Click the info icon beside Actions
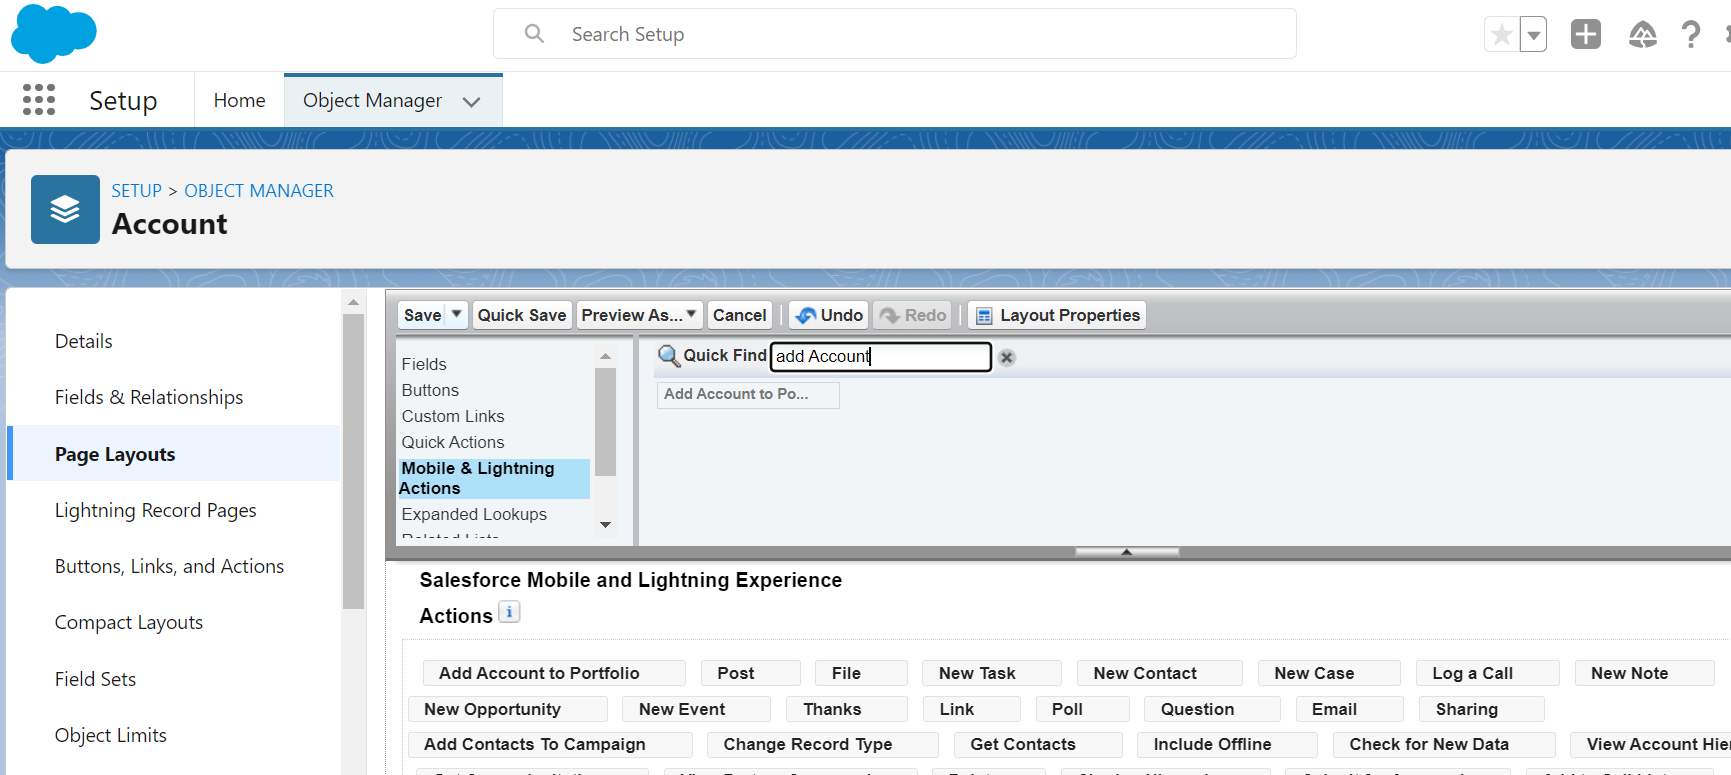 point(509,613)
